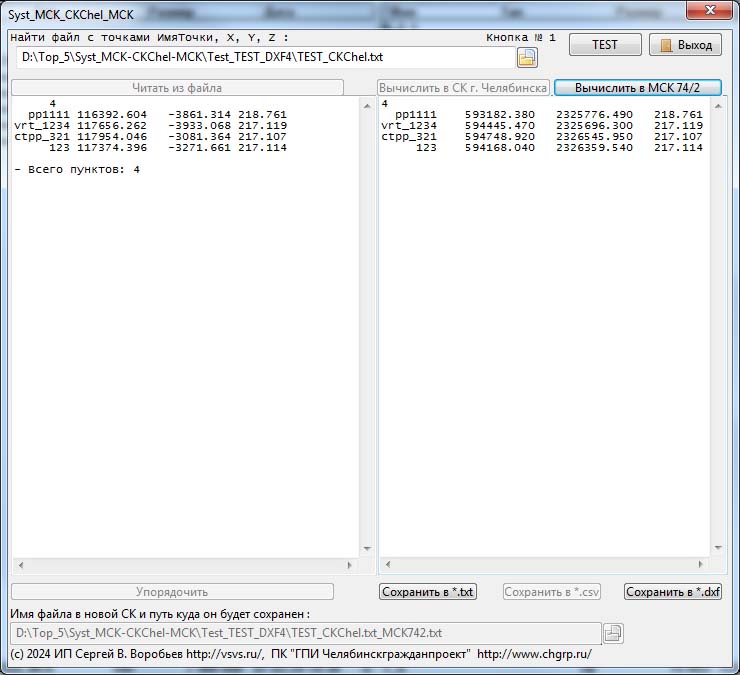Save results with Сохранить в *.txt
Viewport: 740px width, 675px height.
pyautogui.click(x=428, y=592)
